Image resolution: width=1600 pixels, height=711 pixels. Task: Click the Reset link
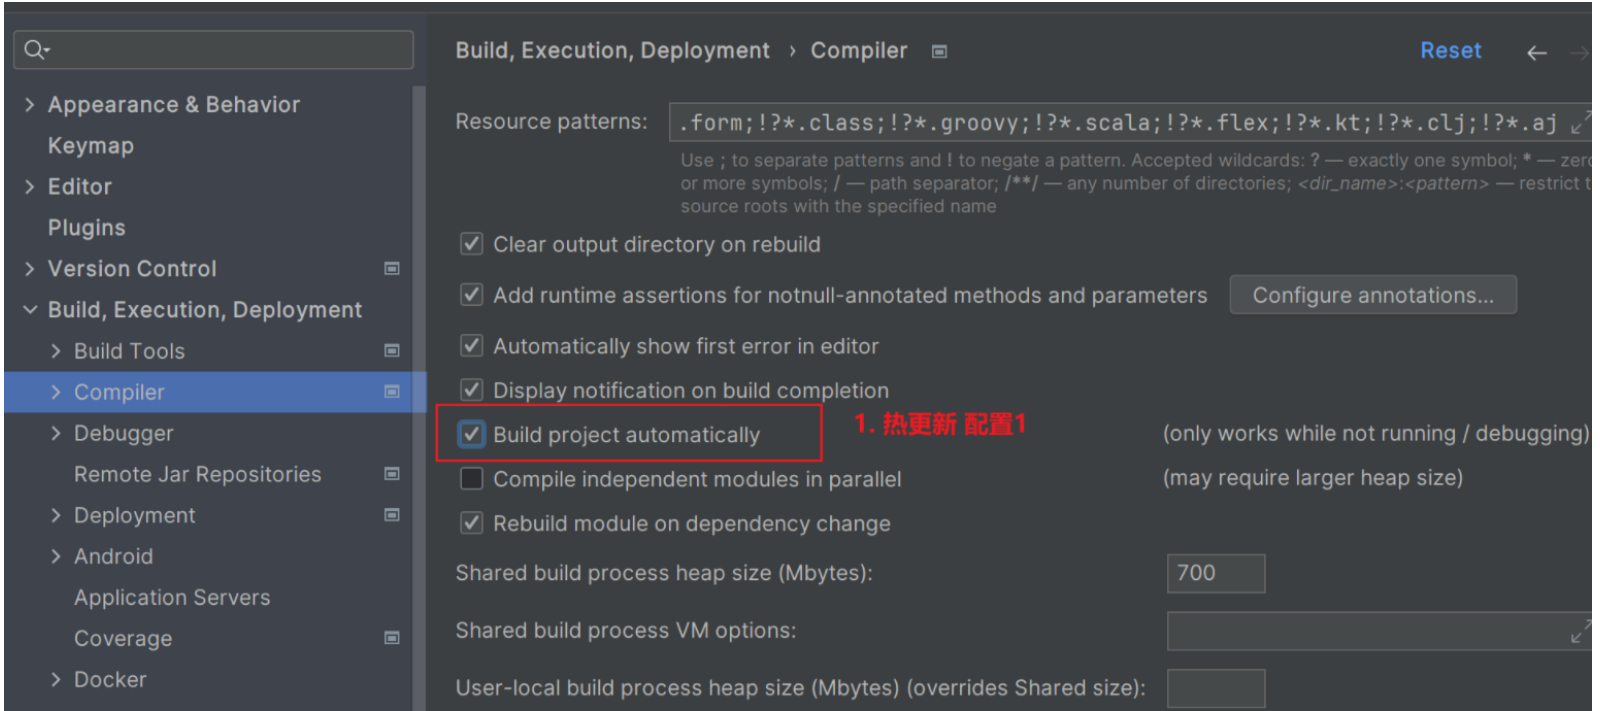tap(1450, 51)
